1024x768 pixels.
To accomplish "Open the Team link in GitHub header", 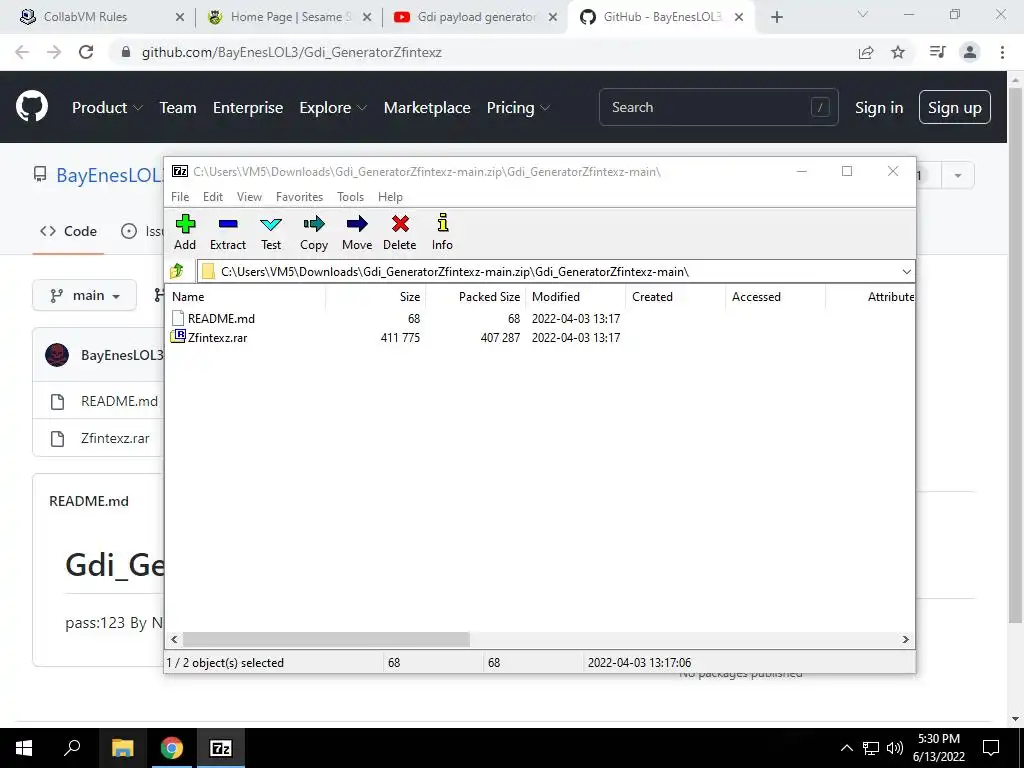I will (x=178, y=108).
